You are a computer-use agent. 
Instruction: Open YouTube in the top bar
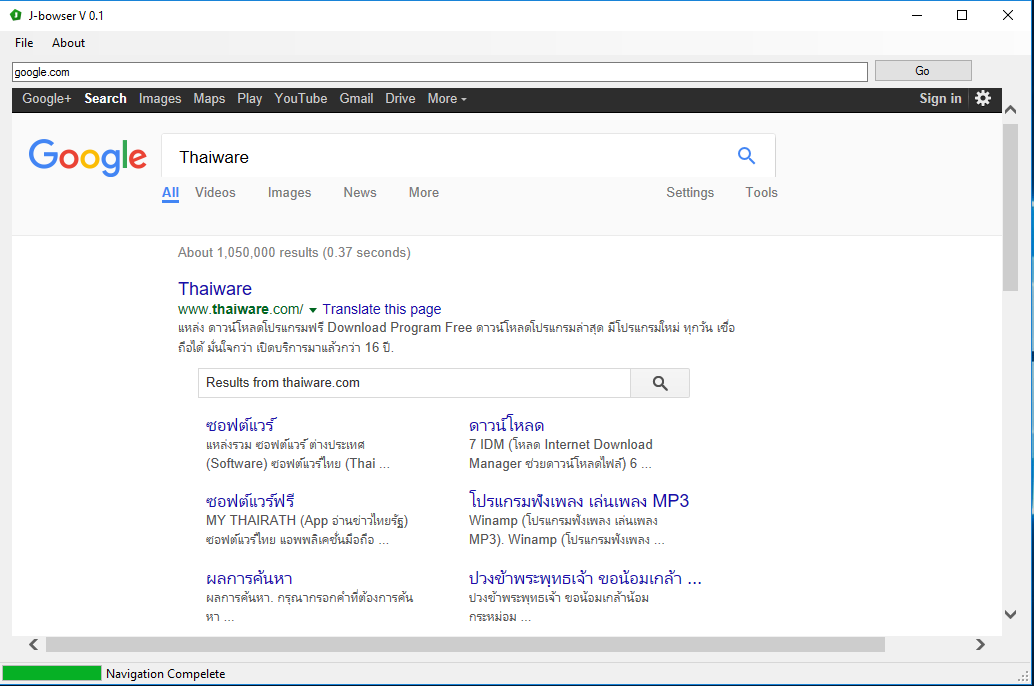(301, 98)
